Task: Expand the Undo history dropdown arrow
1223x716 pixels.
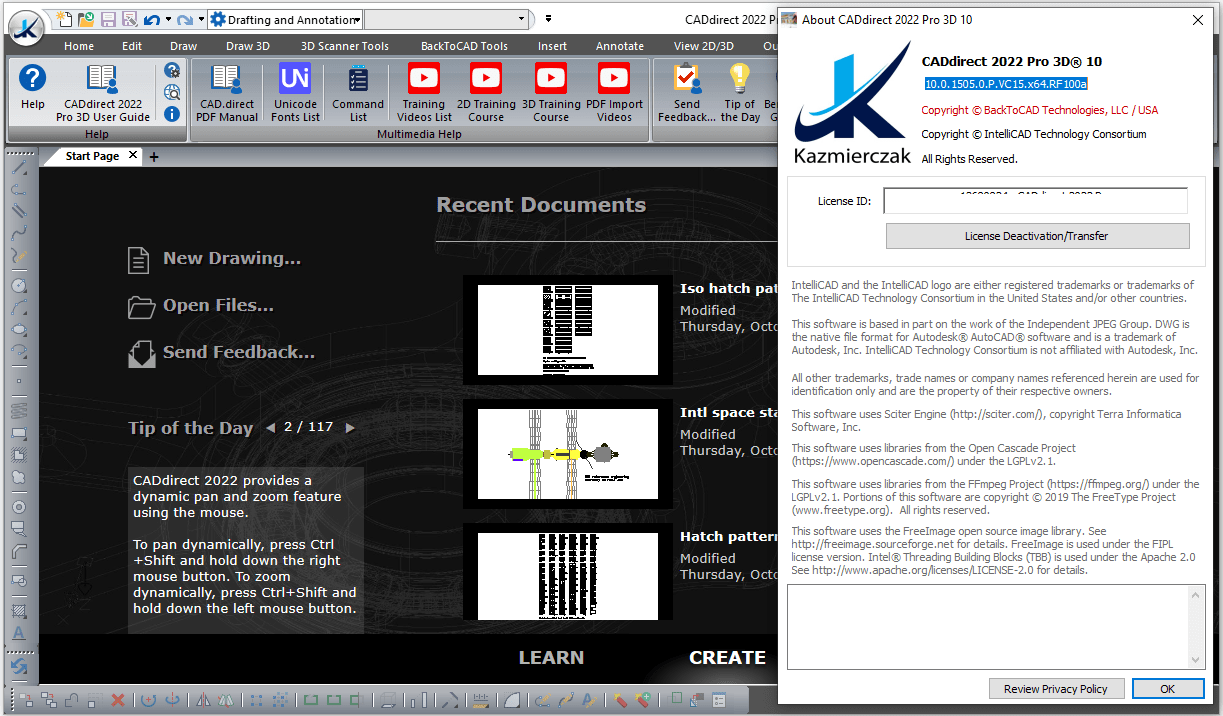Action: (x=167, y=19)
